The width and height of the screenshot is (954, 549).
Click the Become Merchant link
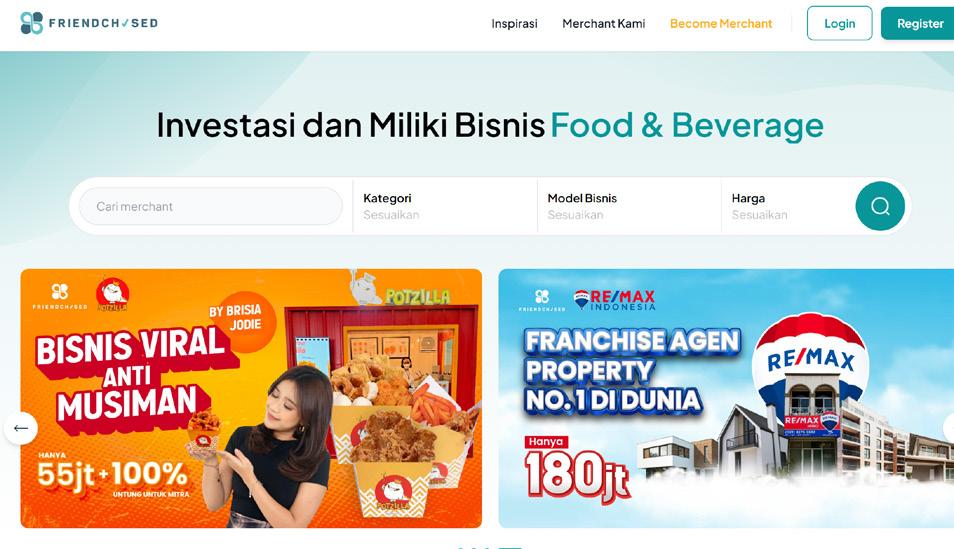coord(721,24)
